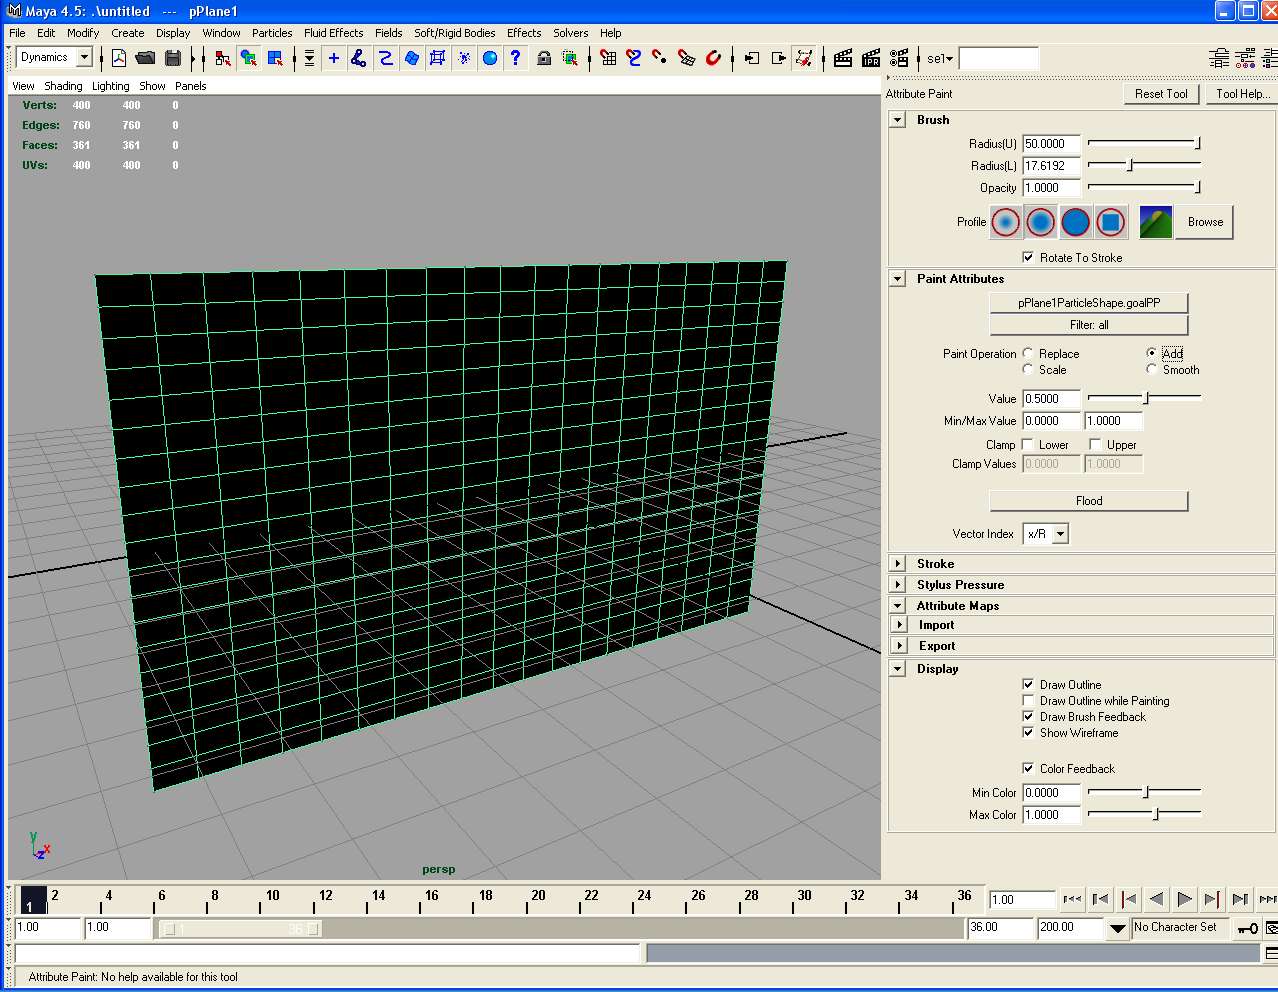Open the viewport Panels menu

click(191, 86)
